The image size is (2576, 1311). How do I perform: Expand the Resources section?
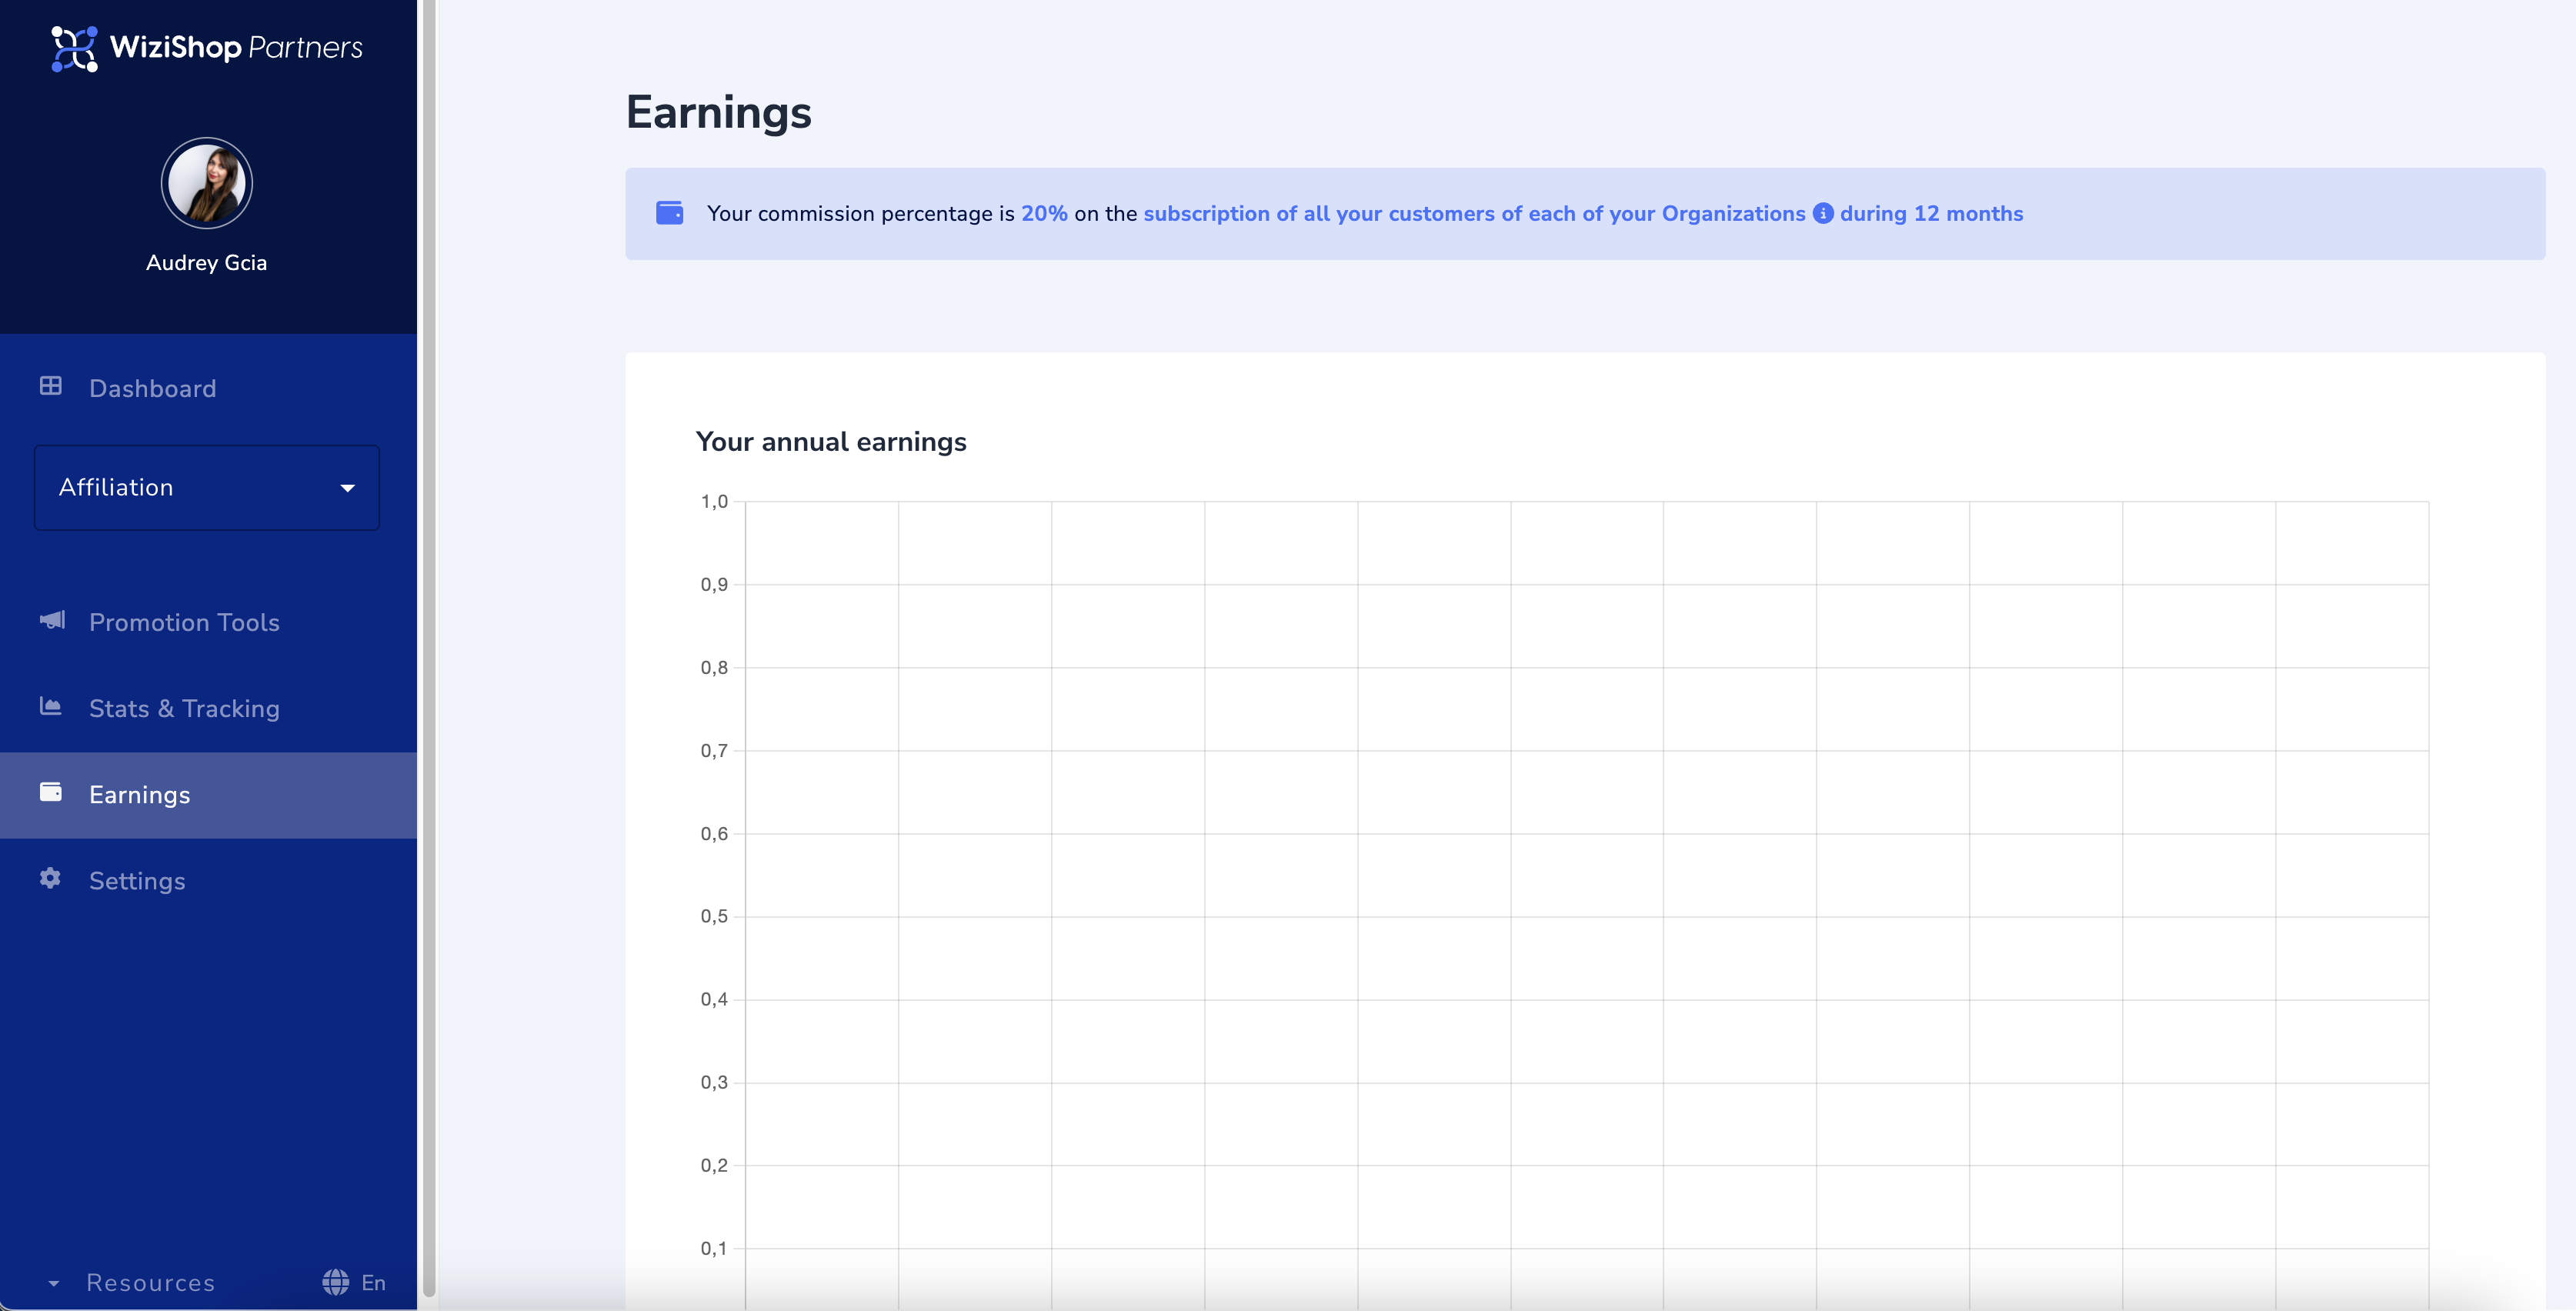[x=131, y=1282]
